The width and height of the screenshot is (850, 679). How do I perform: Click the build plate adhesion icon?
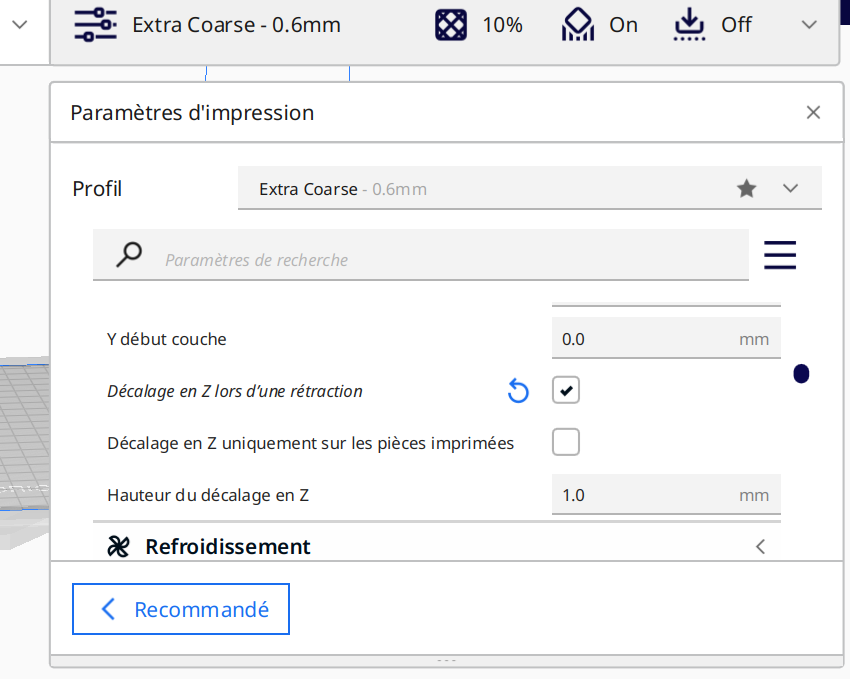[689, 24]
